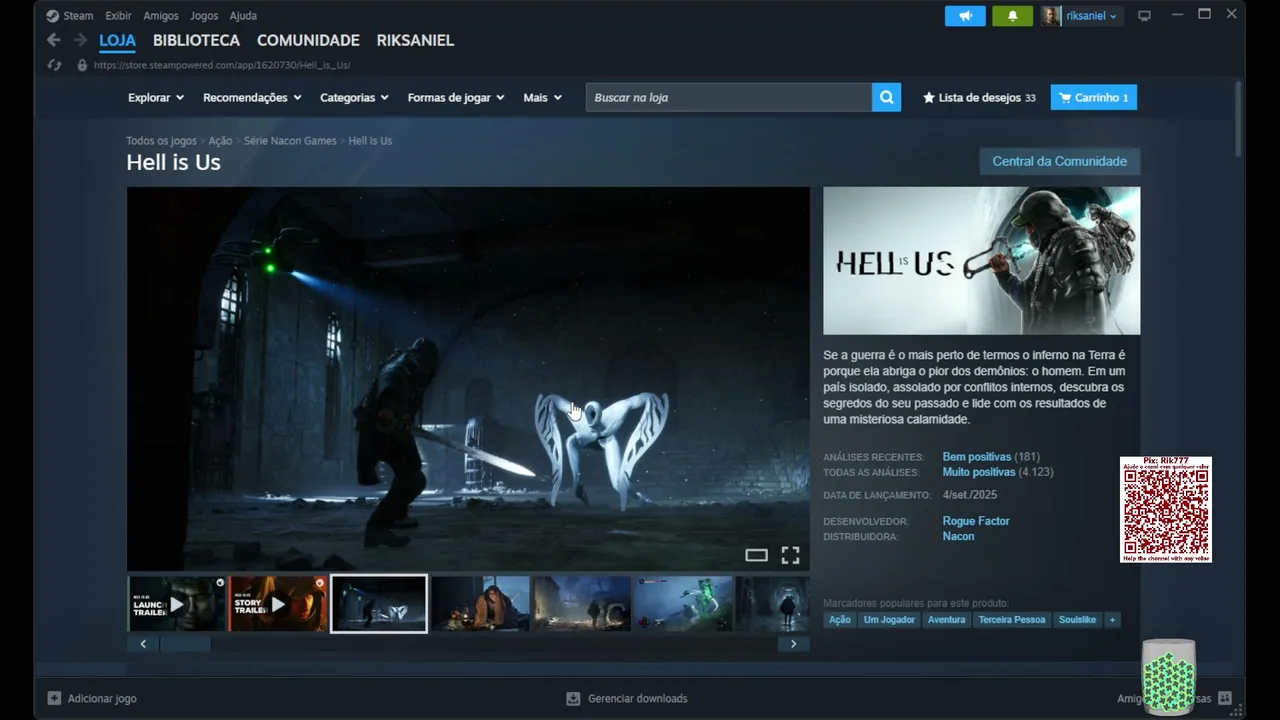Expand the screenshot to fullscreen
1280x720 pixels.
[x=790, y=555]
